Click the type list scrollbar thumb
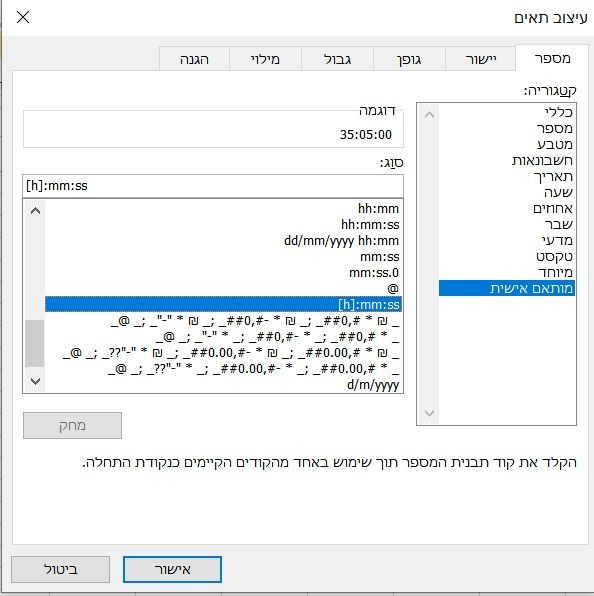Screen dimensions: 594x596 pos(35,343)
